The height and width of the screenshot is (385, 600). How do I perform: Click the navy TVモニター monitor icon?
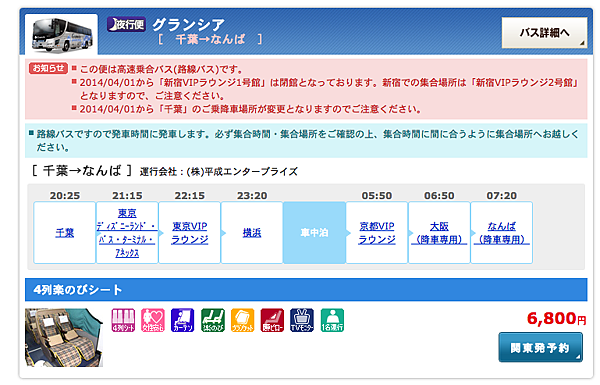coord(302,320)
